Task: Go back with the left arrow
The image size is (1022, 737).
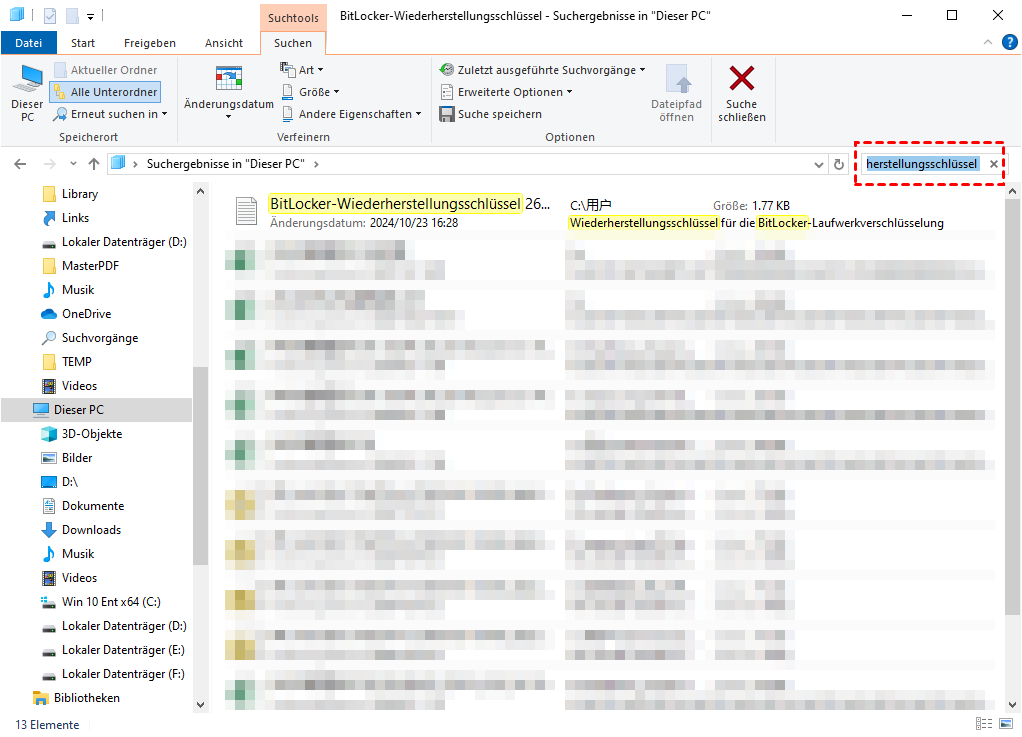Action: pos(20,164)
